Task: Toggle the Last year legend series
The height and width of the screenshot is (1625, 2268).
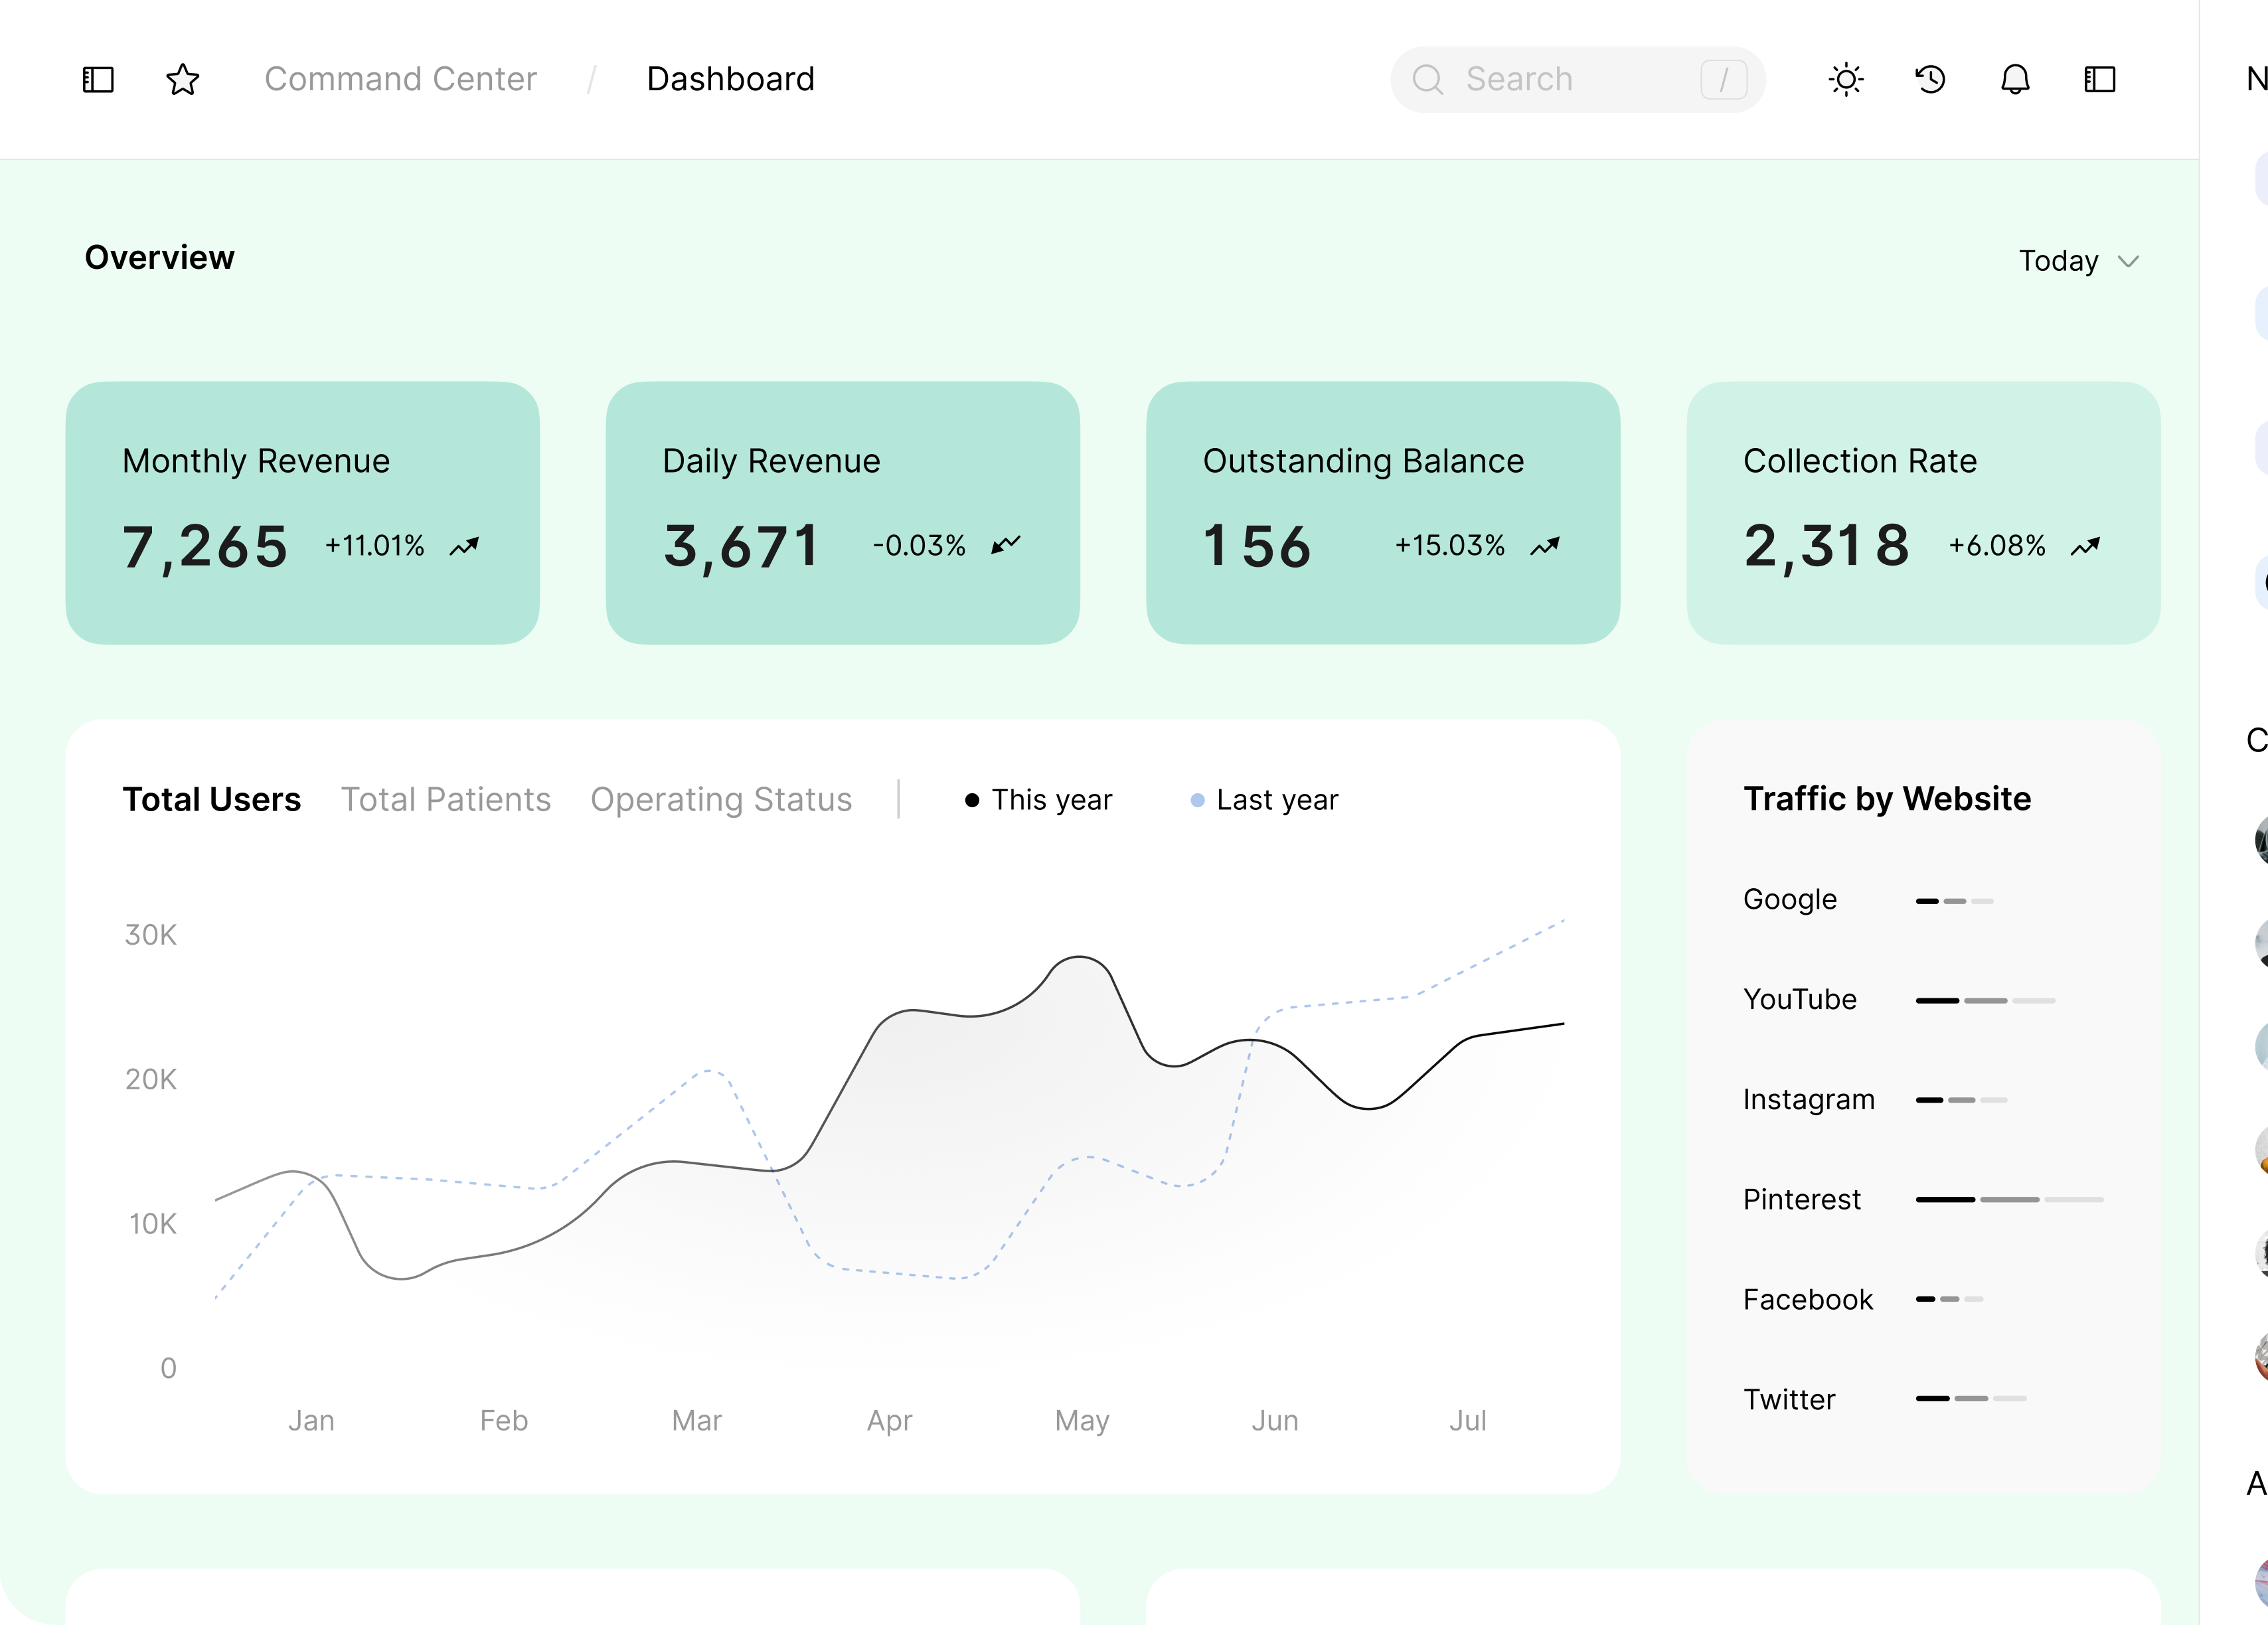Action: [1264, 800]
